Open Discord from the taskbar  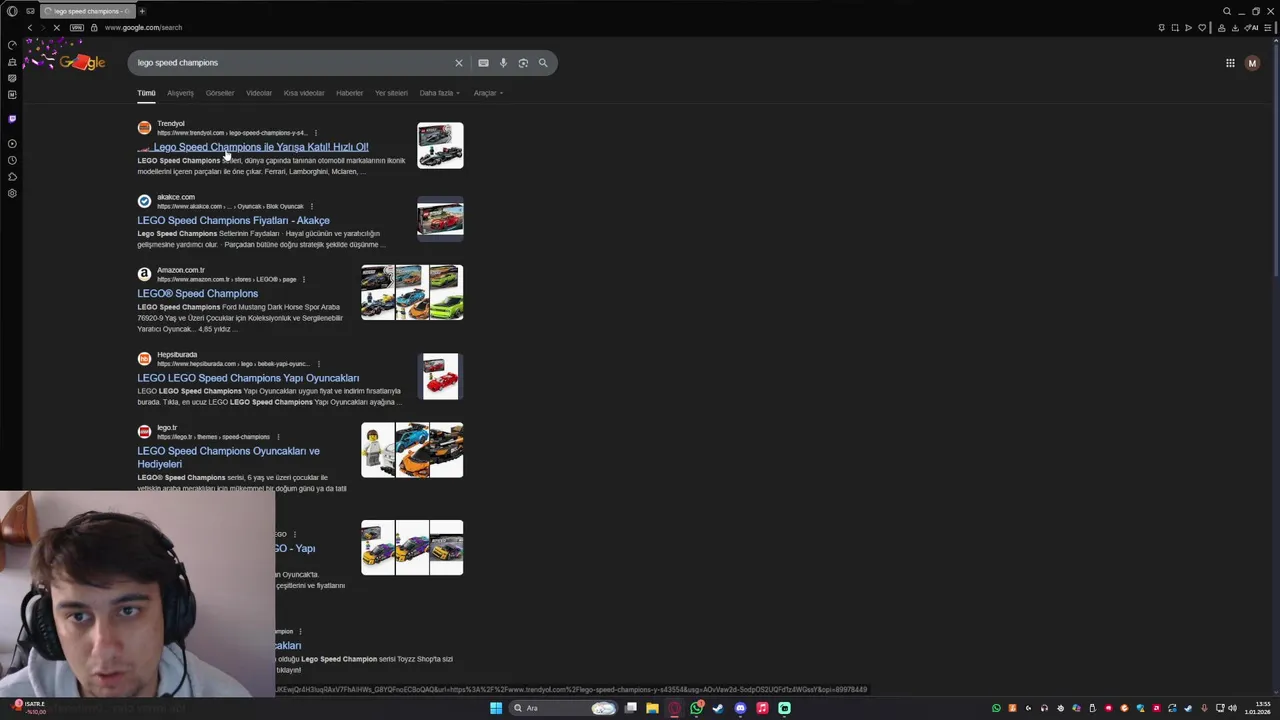[740, 708]
